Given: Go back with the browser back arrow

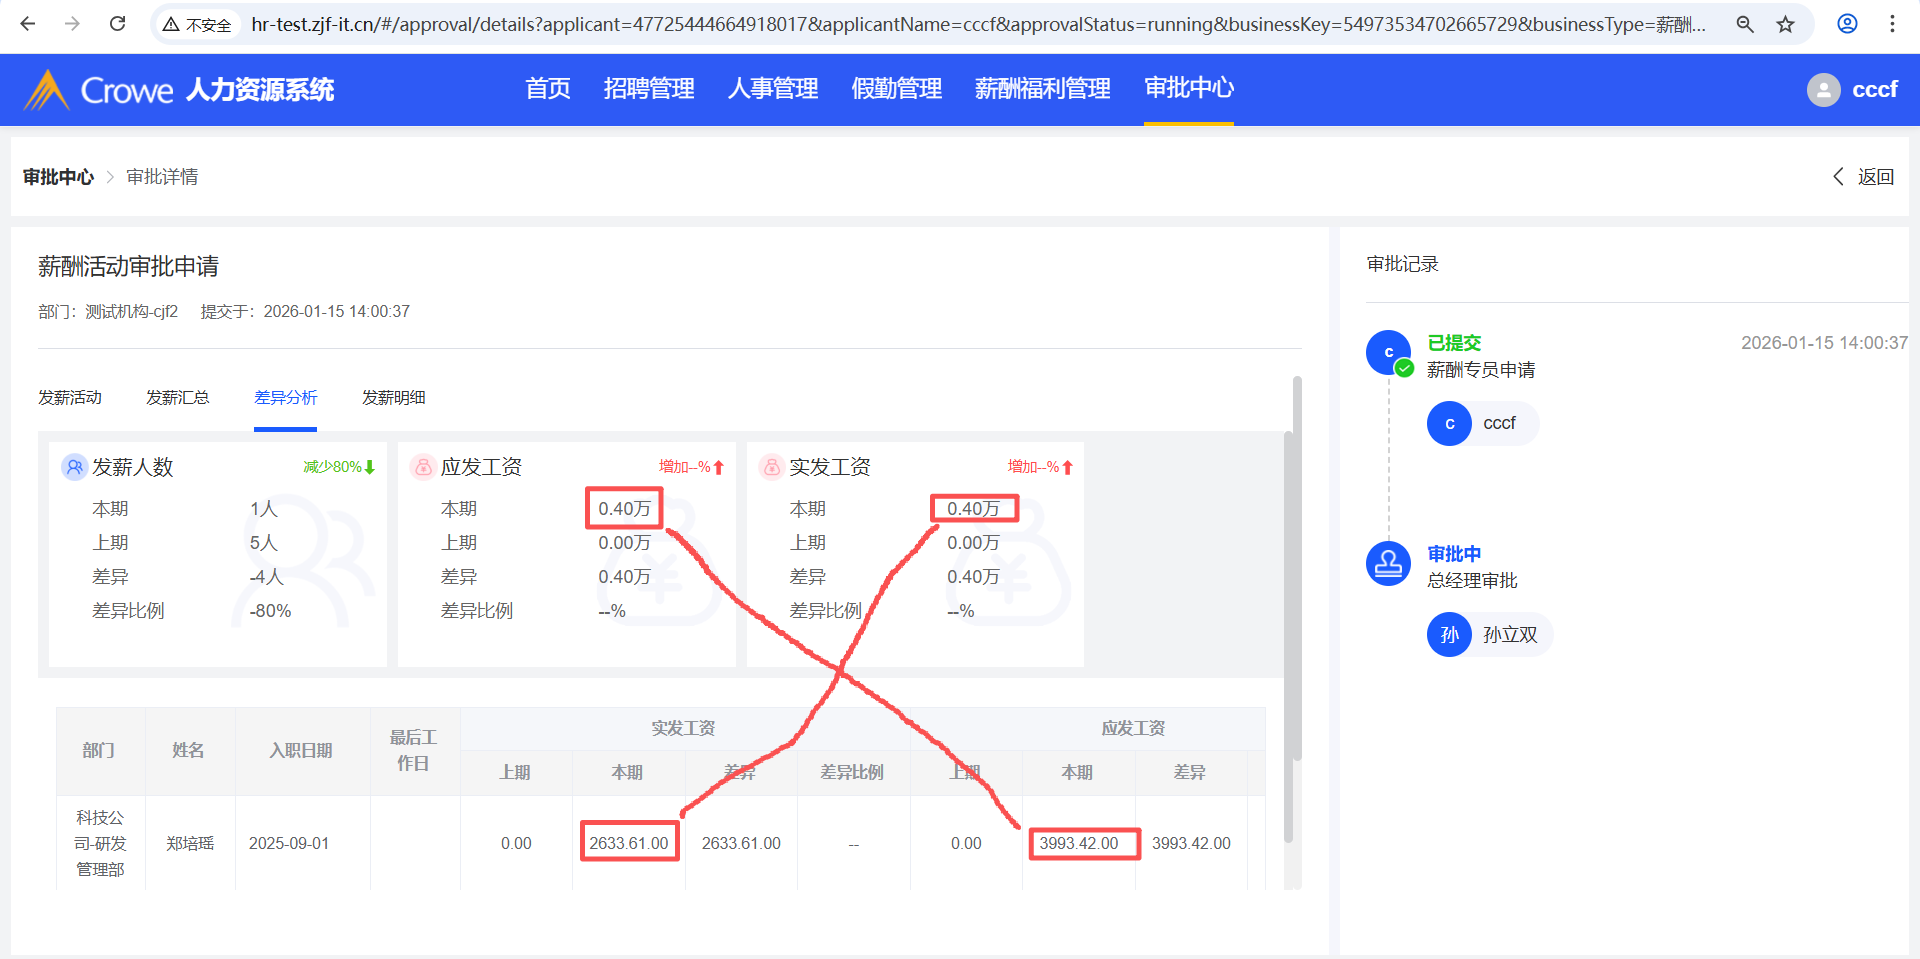Looking at the screenshot, I should (x=28, y=24).
